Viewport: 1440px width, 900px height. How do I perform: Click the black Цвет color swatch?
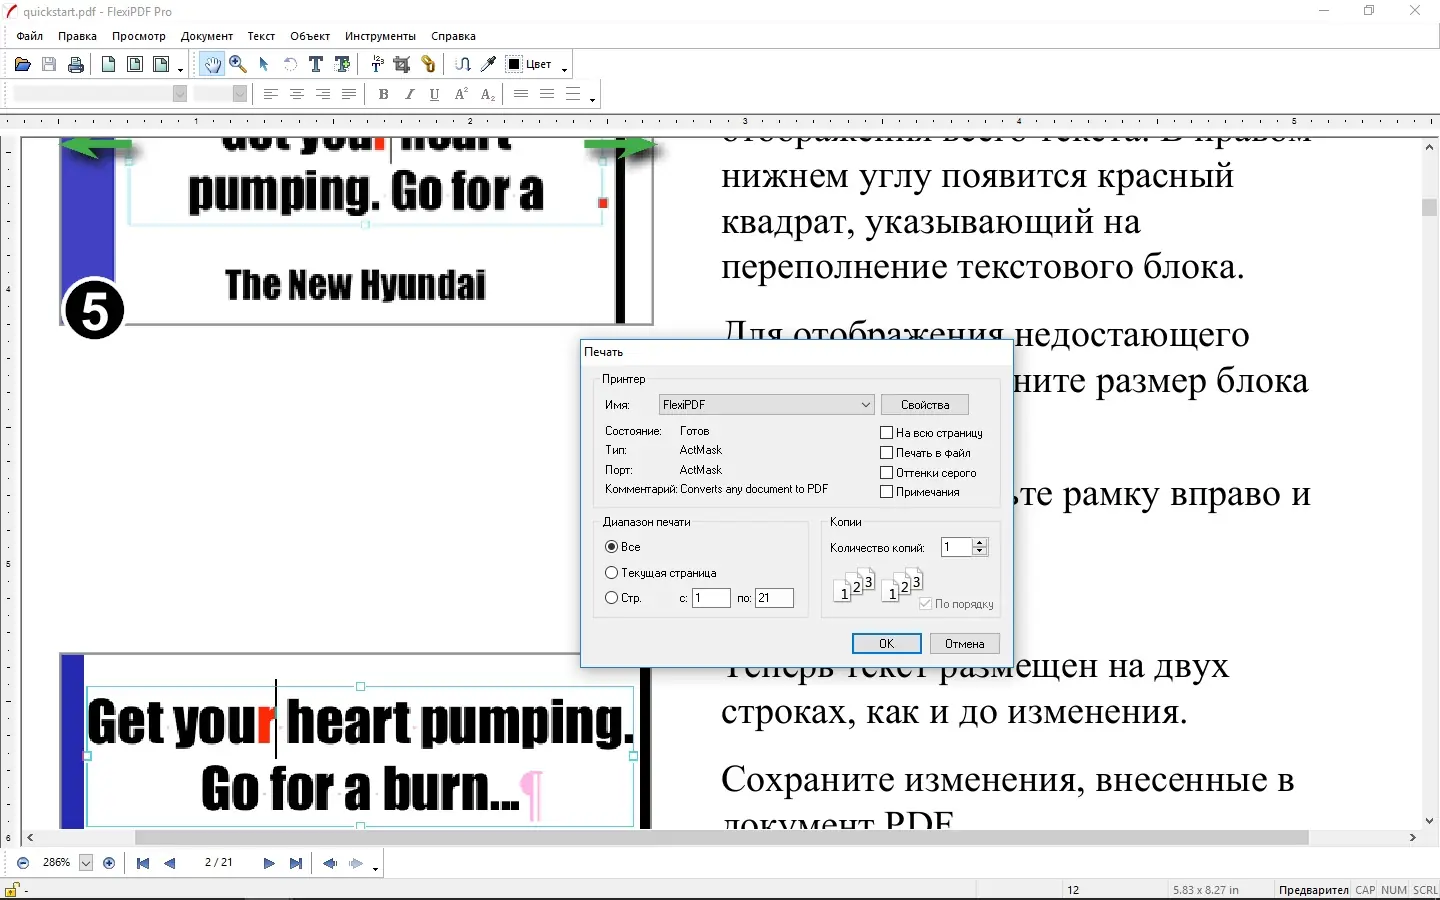[513, 64]
